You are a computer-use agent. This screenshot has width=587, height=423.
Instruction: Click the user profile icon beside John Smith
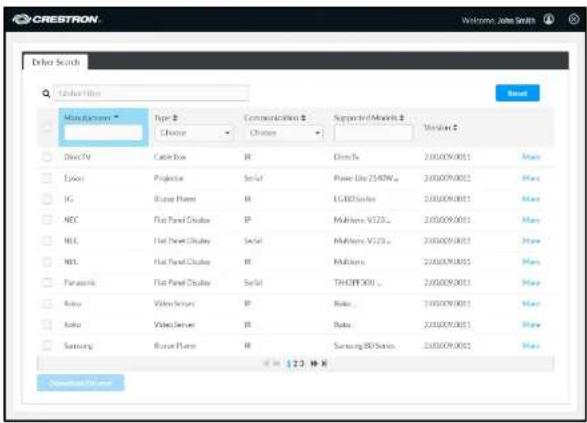pos(549,19)
